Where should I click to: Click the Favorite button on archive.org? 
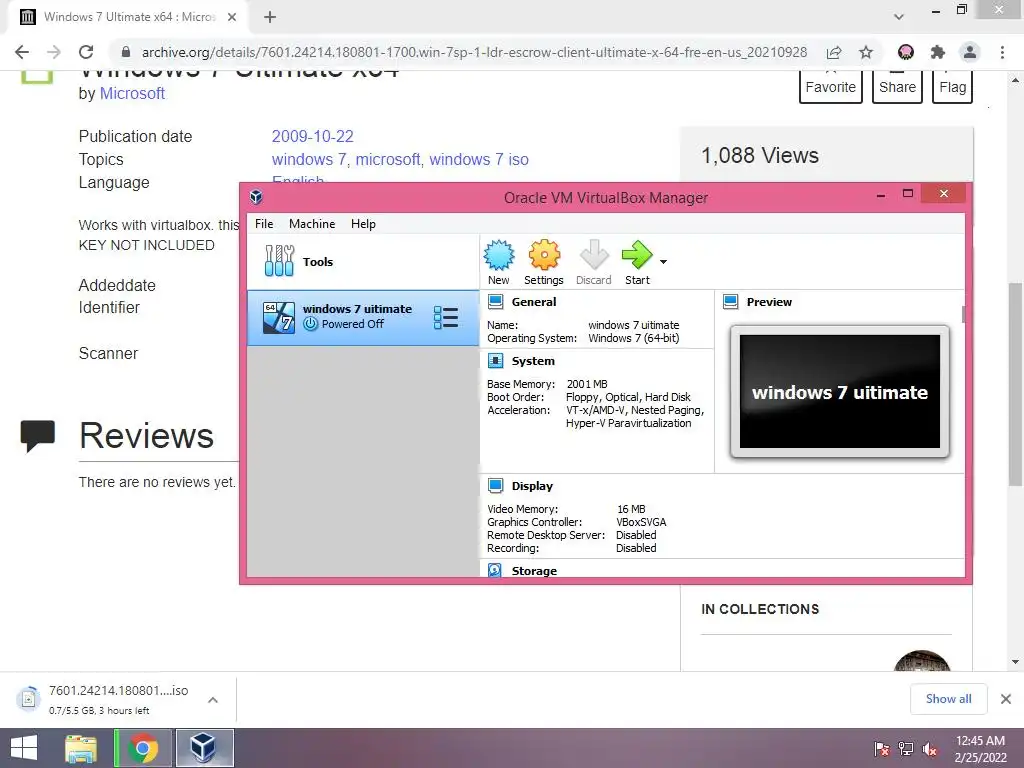coord(831,87)
